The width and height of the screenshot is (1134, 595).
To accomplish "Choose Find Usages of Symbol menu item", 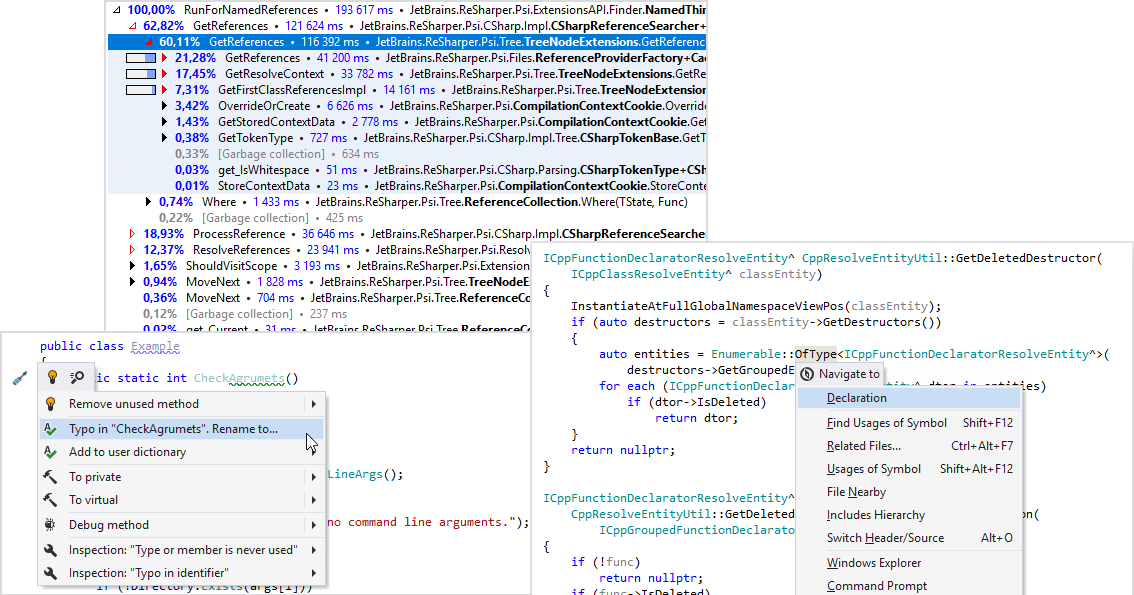I will [x=886, y=423].
